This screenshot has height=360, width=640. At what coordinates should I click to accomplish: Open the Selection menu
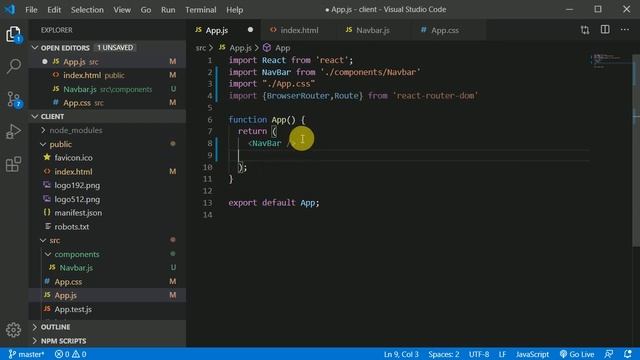tap(87, 9)
